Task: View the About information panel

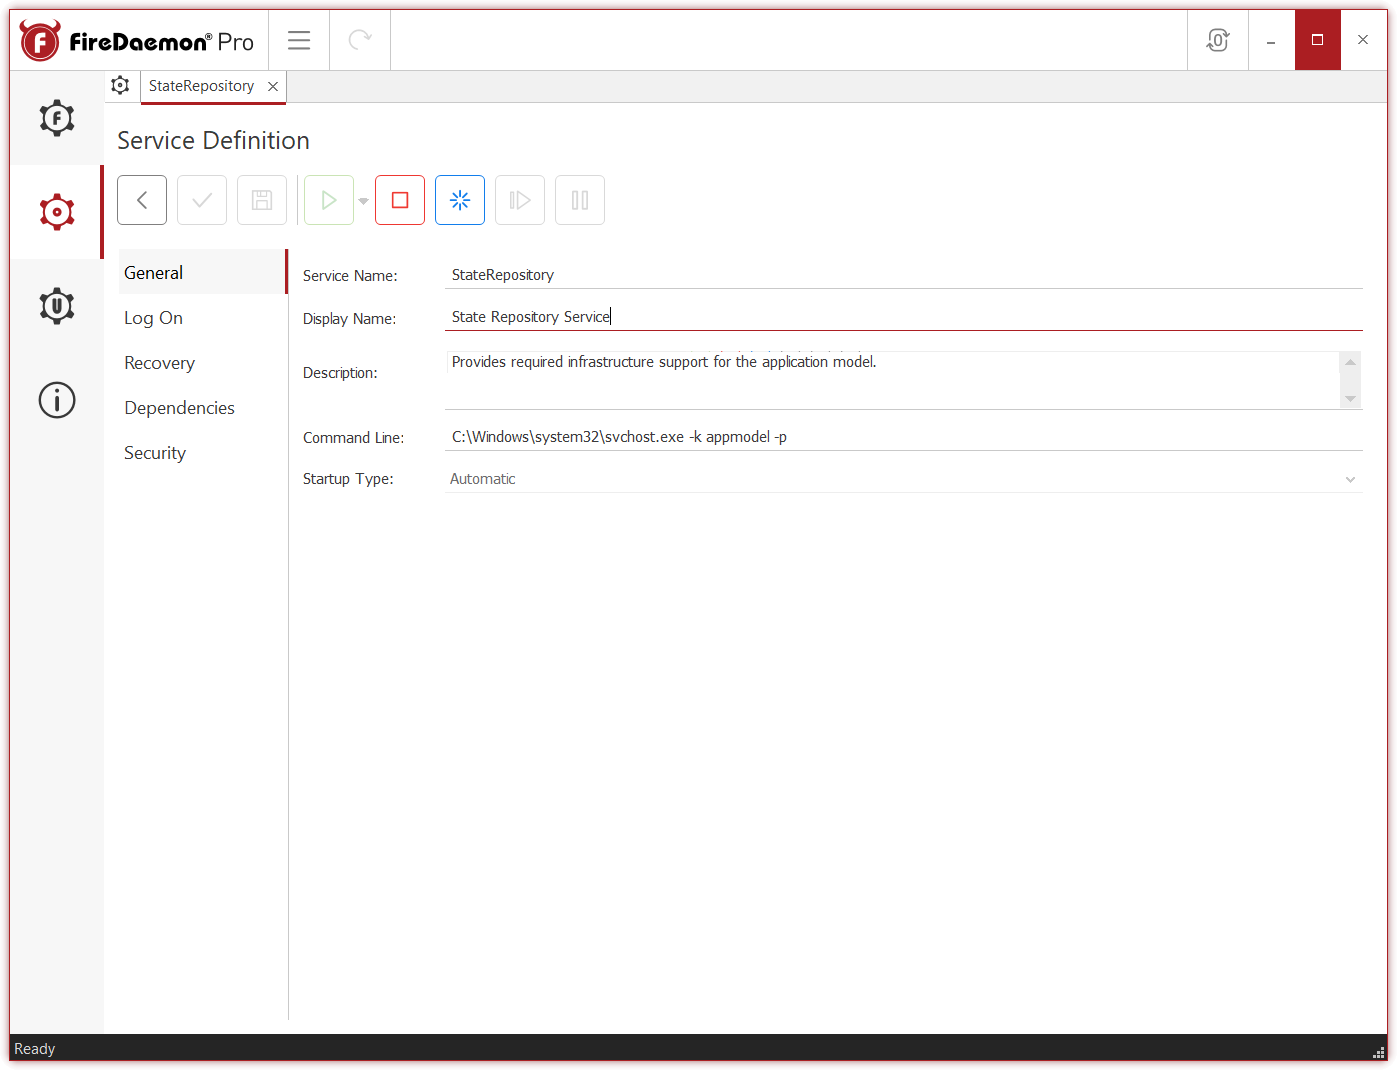Action: [x=56, y=399]
